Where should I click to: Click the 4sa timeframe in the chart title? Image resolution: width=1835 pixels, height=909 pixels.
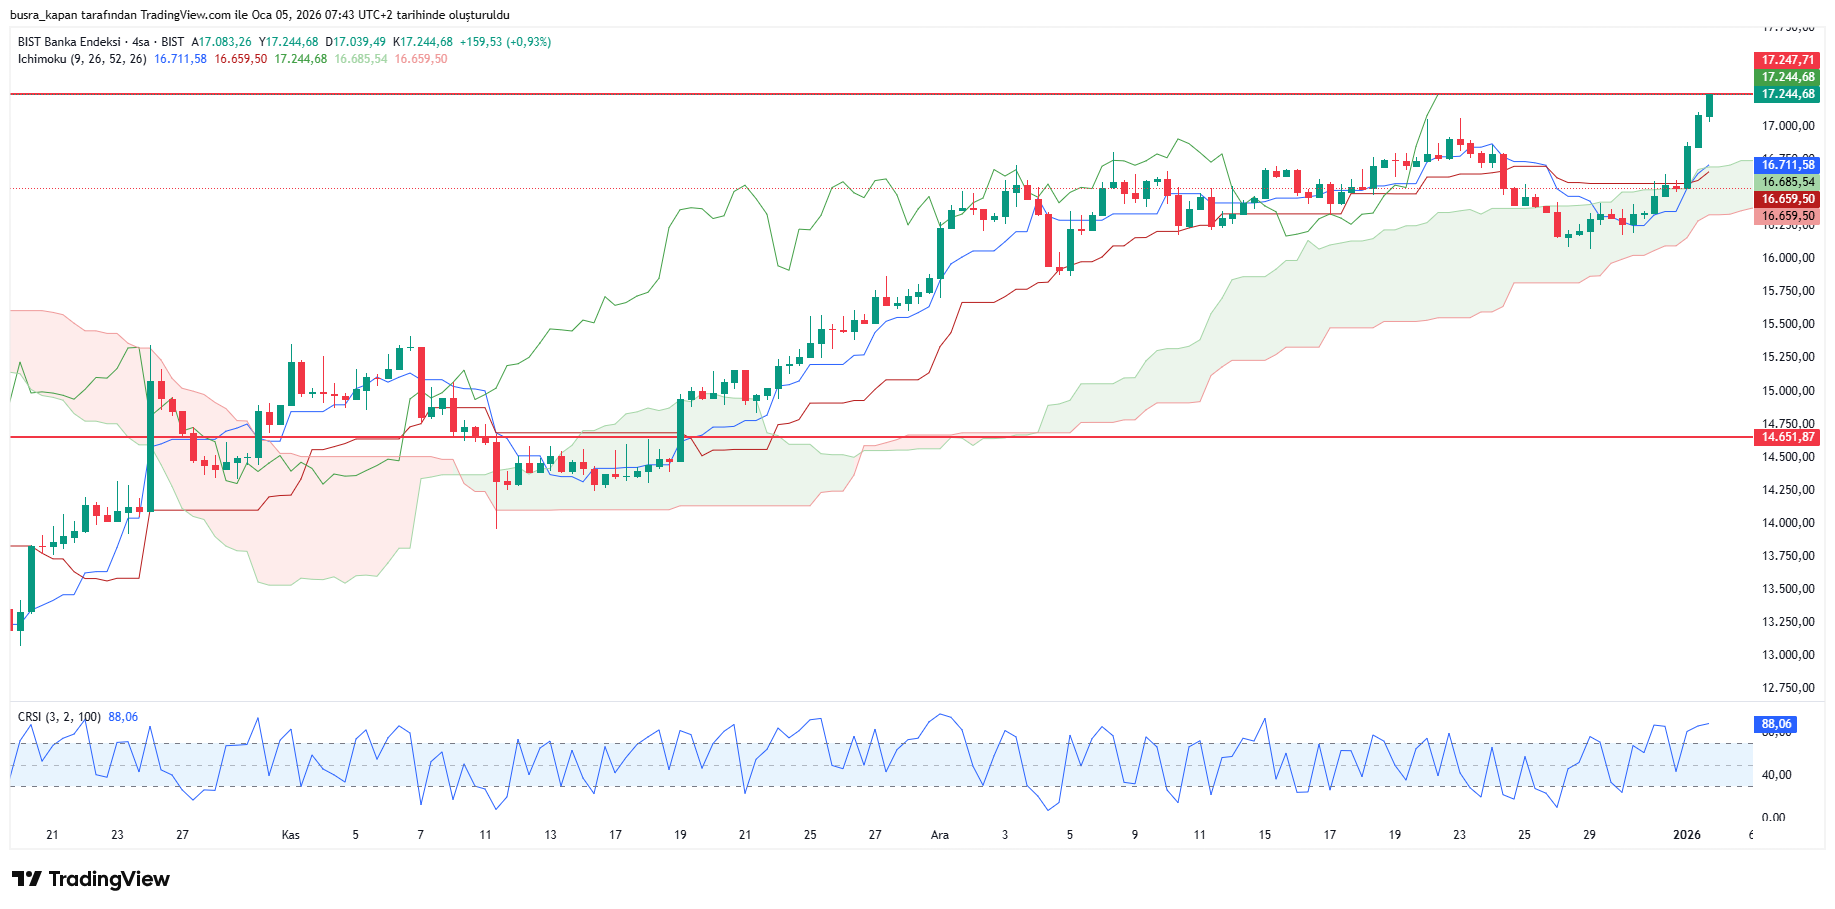pos(141,42)
